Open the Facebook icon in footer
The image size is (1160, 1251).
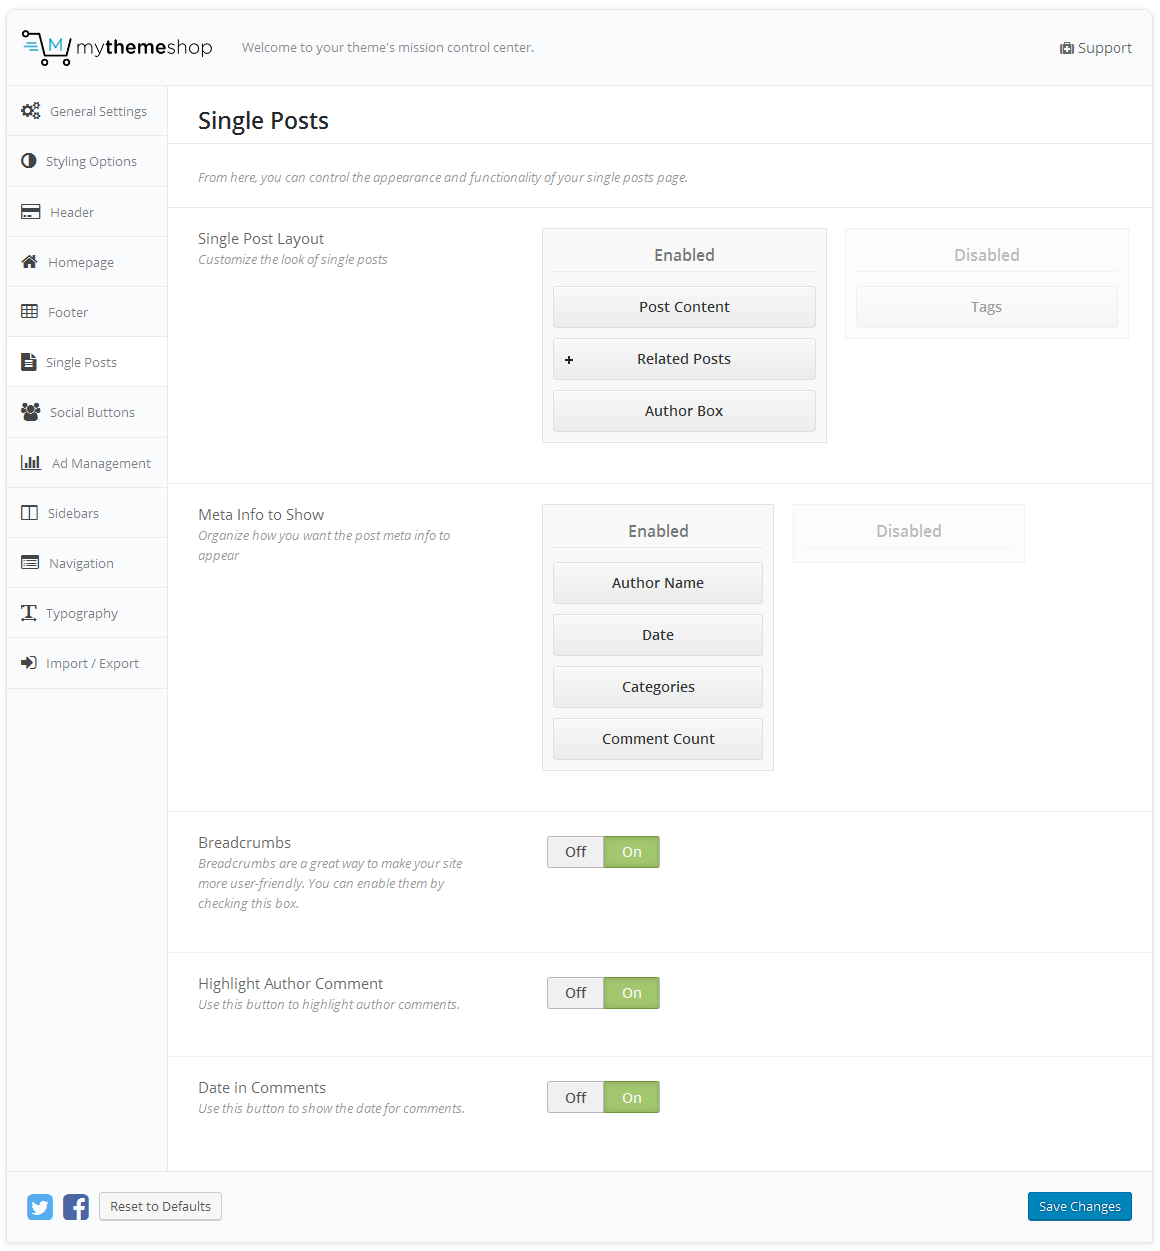(x=76, y=1207)
